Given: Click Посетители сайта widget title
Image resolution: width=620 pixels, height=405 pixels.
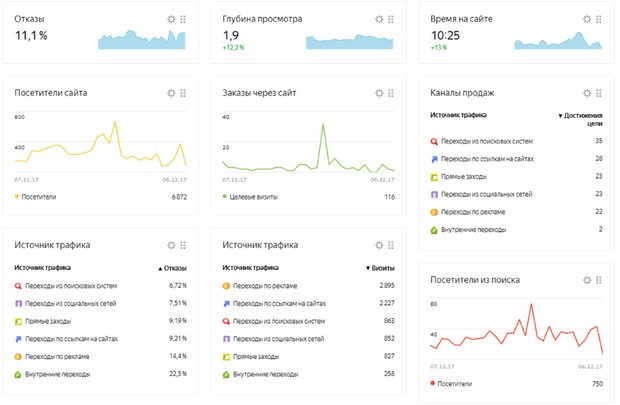Looking at the screenshot, I should [51, 93].
